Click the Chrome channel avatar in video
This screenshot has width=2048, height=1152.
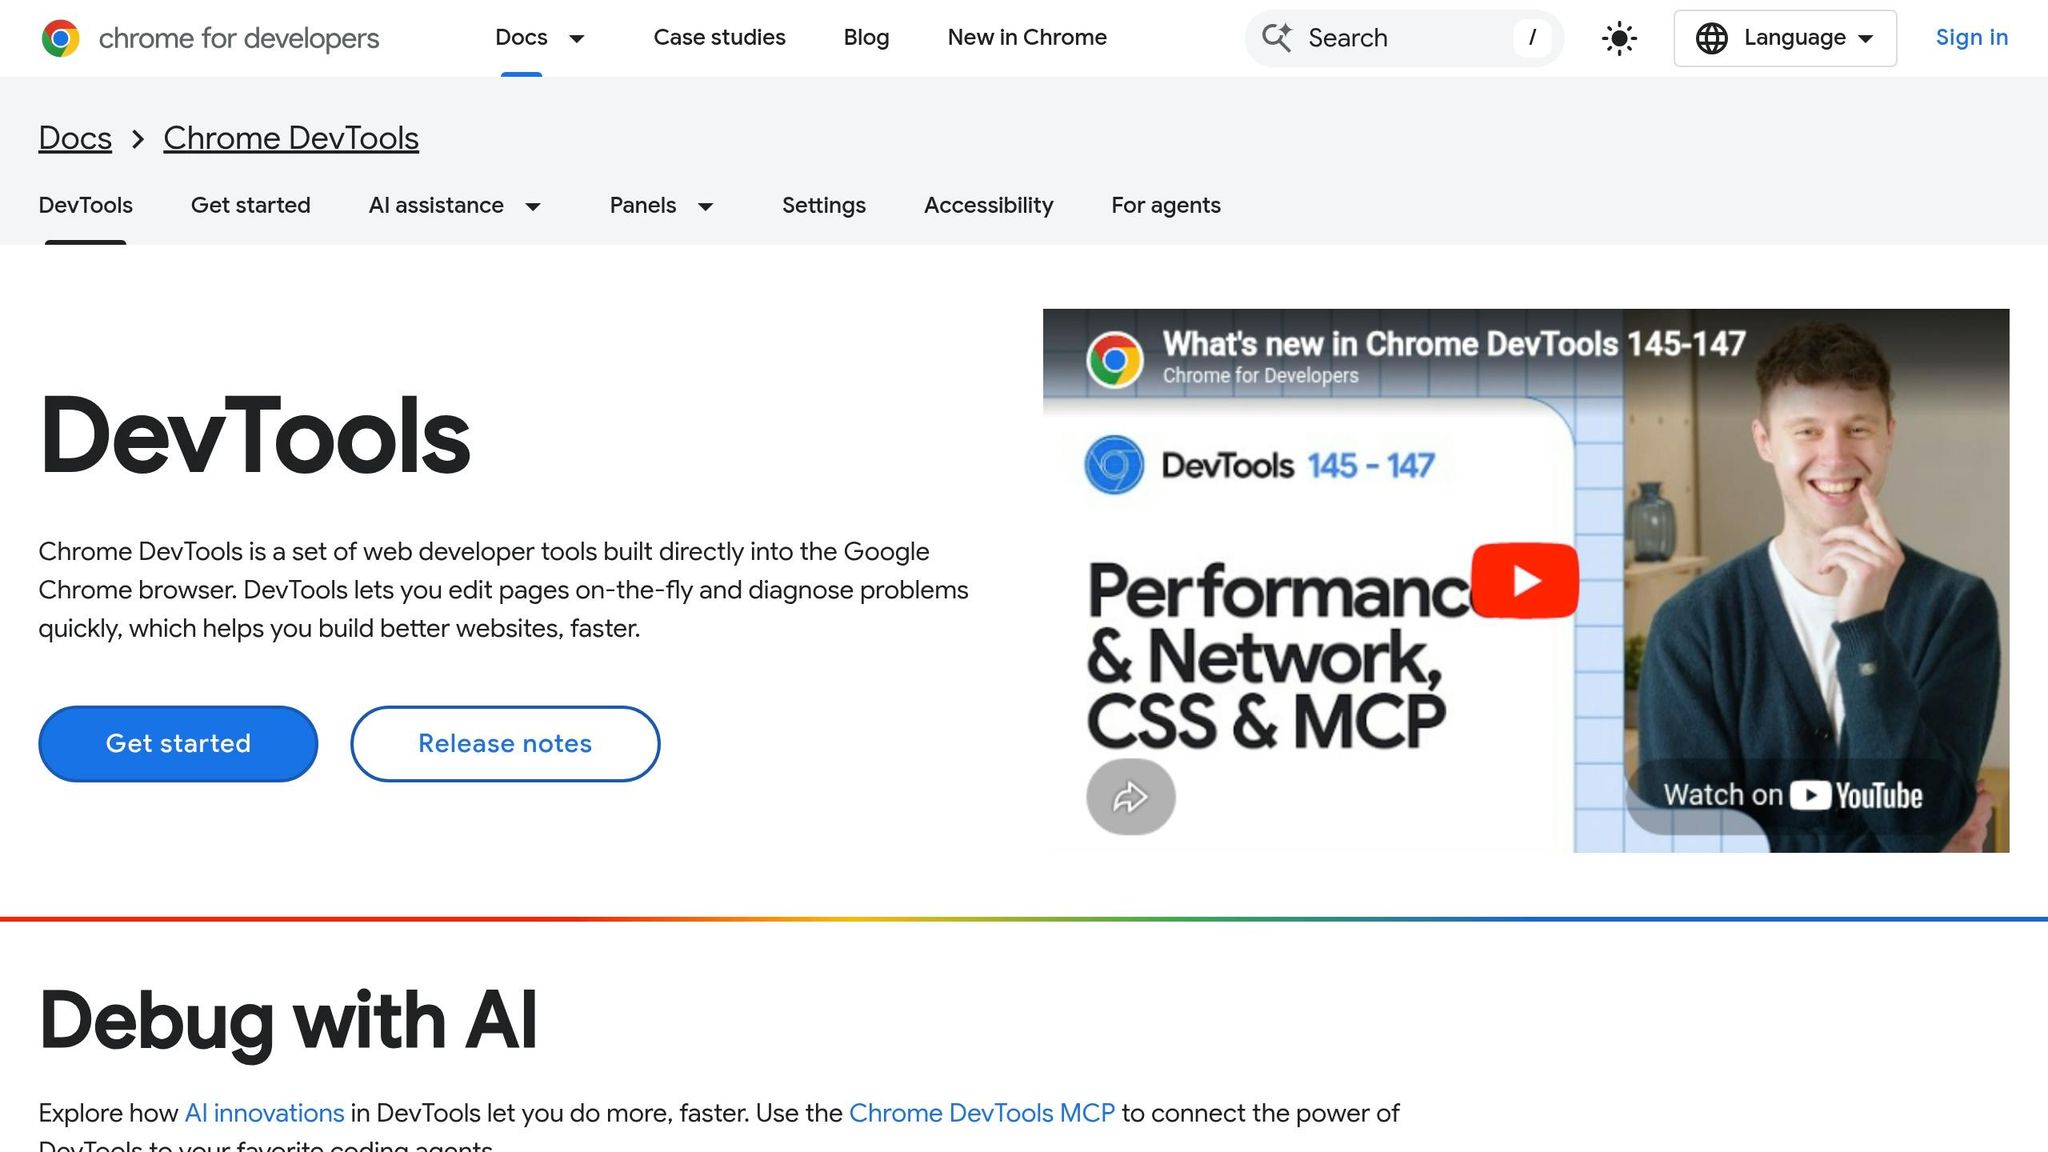1115,360
